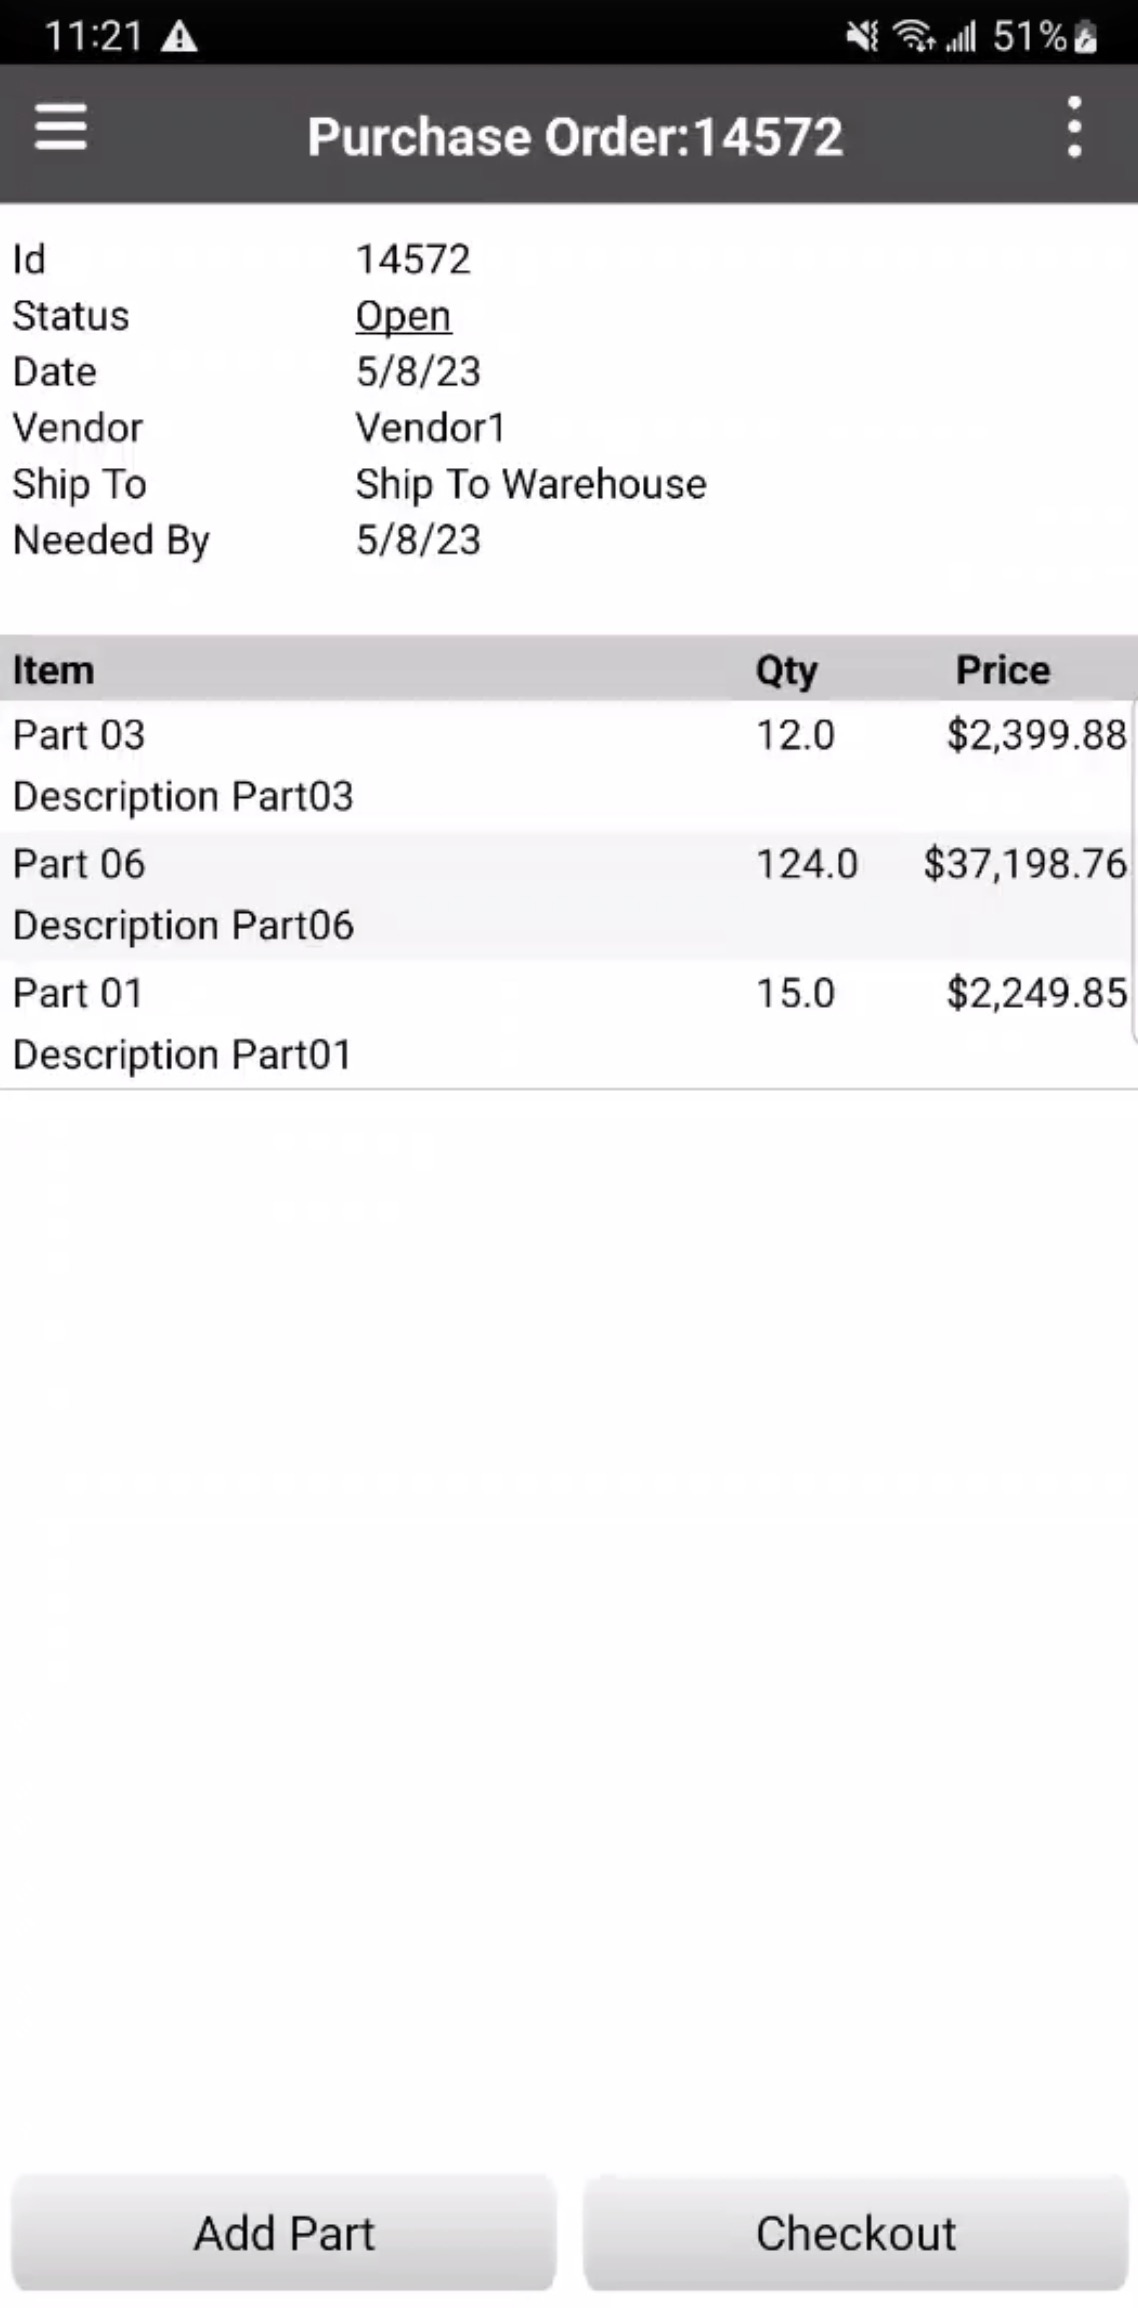Click the Item column header
This screenshot has width=1138, height=2308.
(x=53, y=669)
